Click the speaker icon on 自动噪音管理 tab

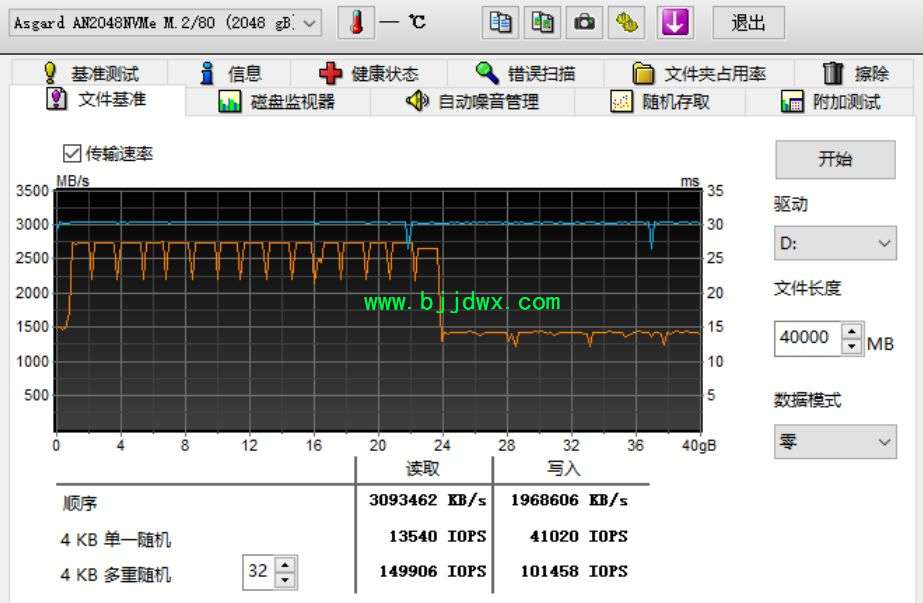pyautogui.click(x=417, y=101)
